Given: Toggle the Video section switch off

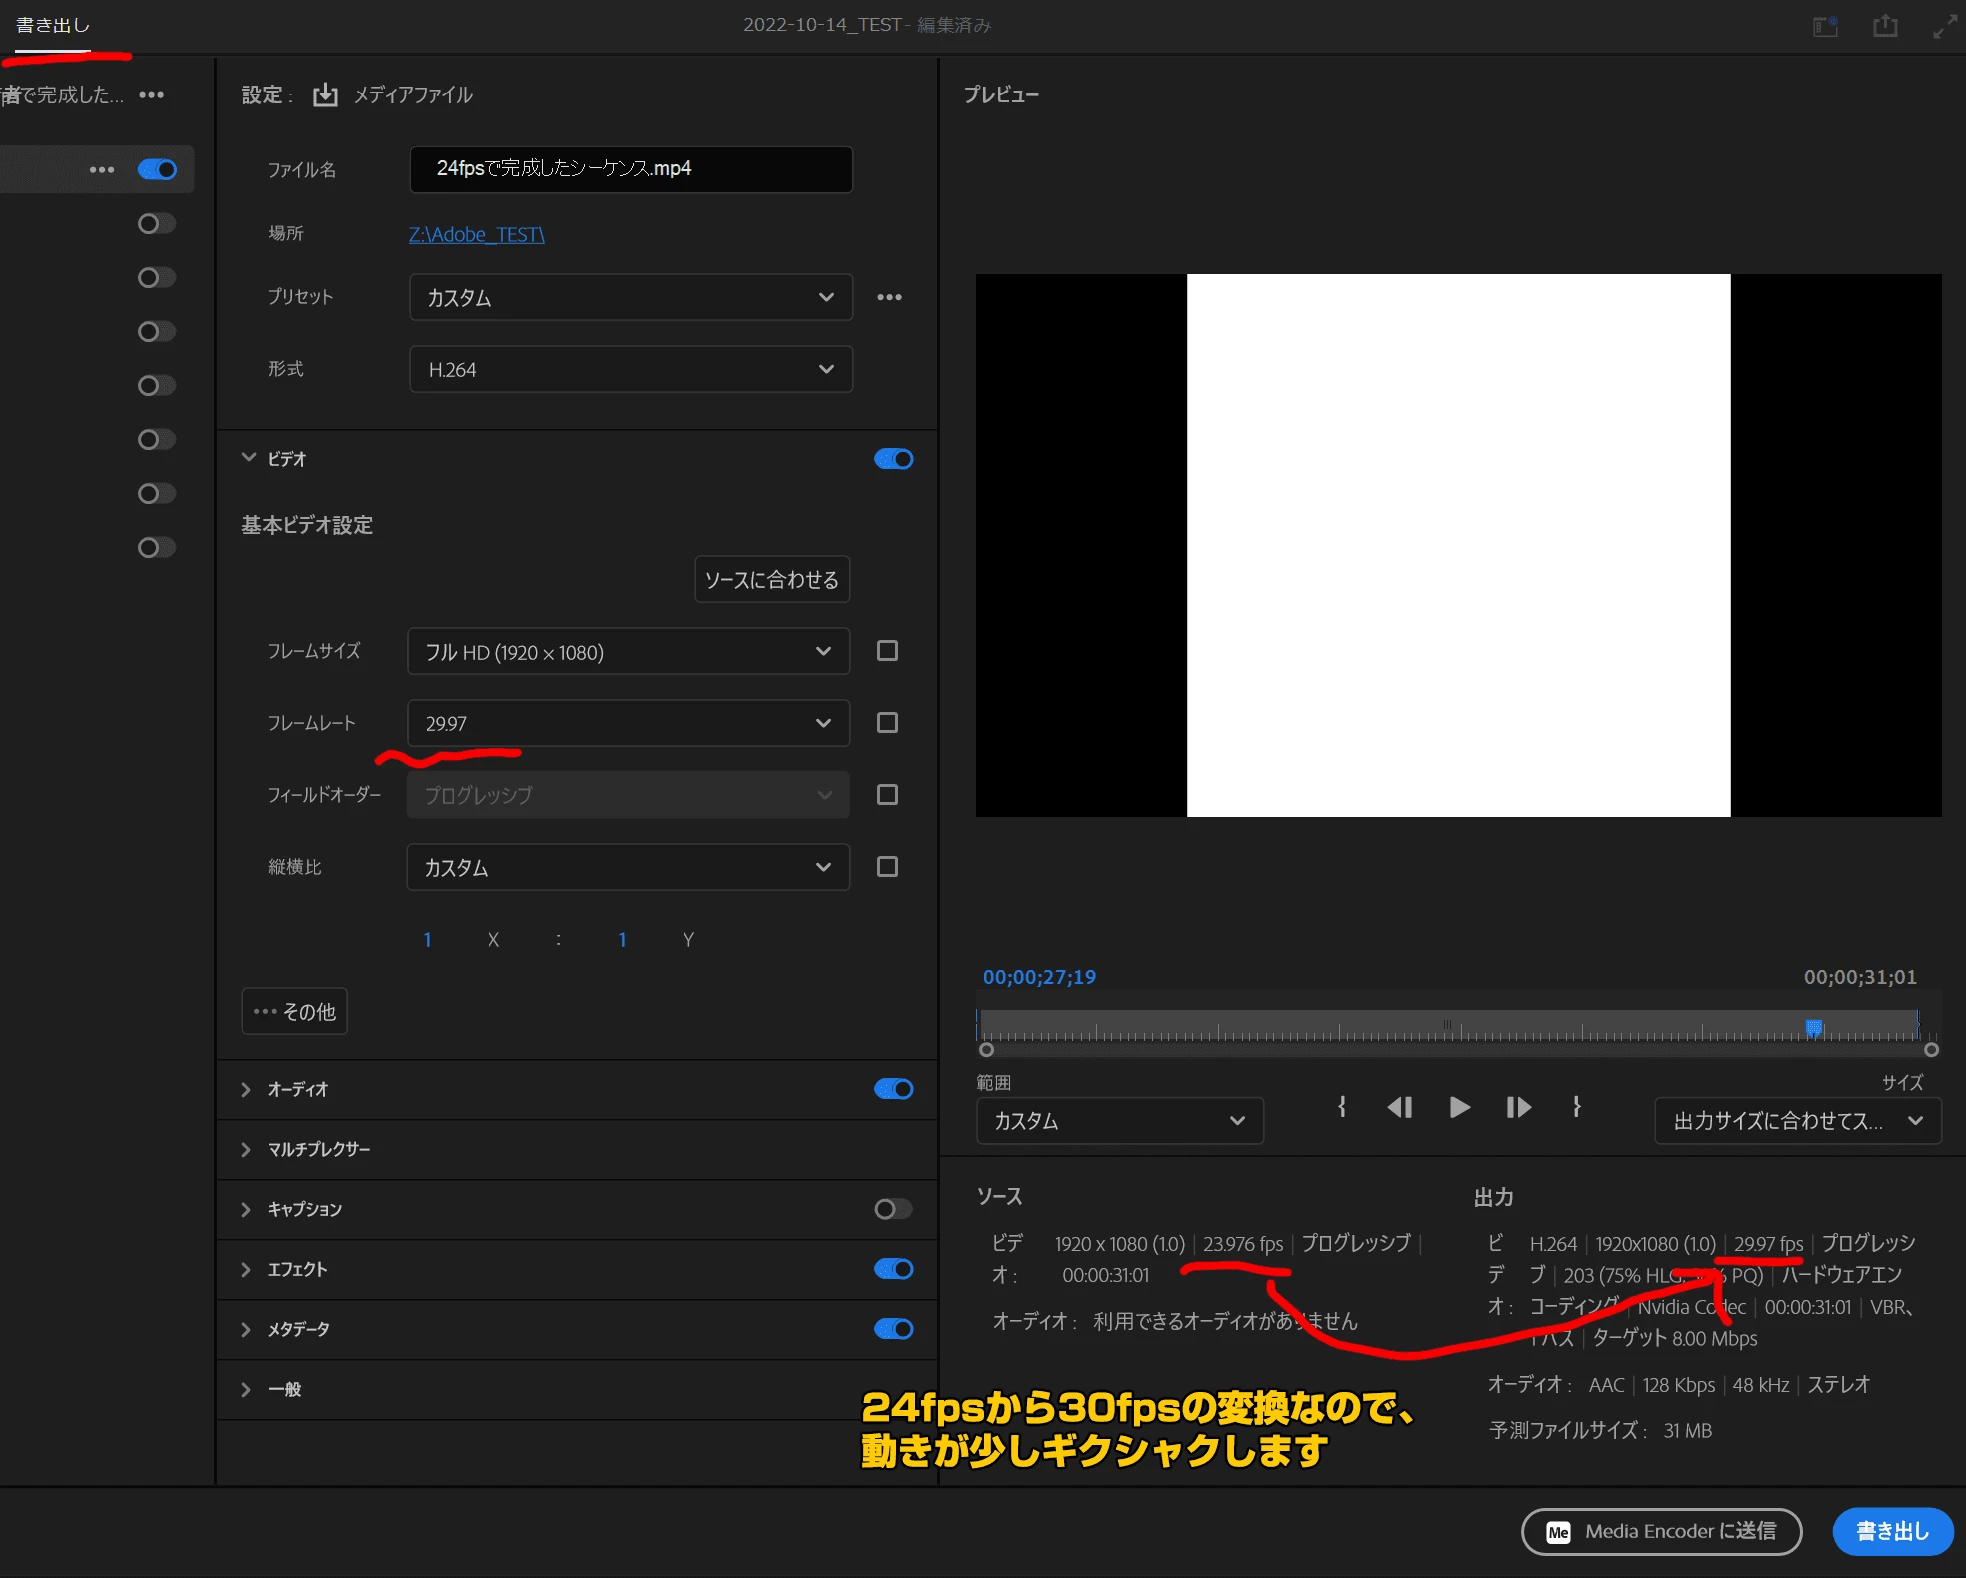Looking at the screenshot, I should pos(893,459).
